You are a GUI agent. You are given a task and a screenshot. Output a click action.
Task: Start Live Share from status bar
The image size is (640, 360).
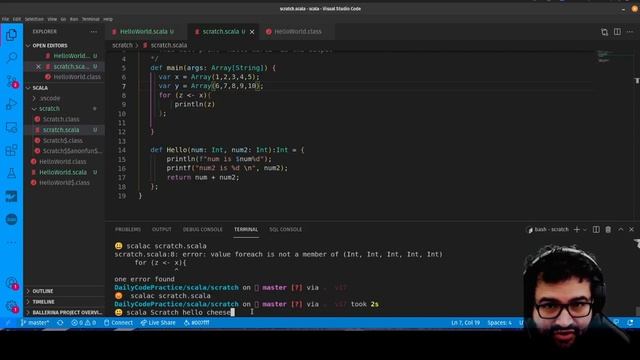coord(158,323)
